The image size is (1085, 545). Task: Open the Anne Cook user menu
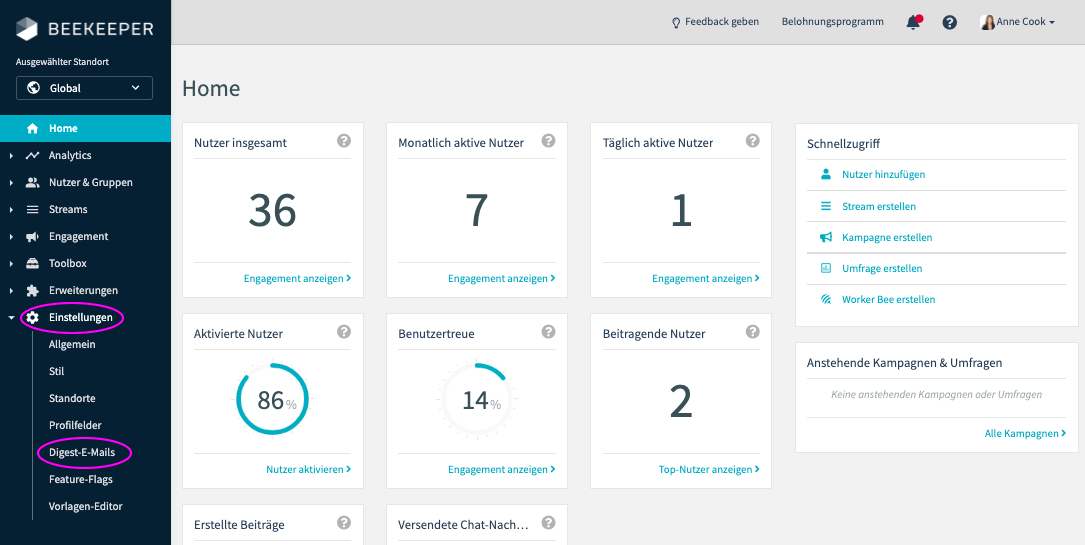(1018, 22)
